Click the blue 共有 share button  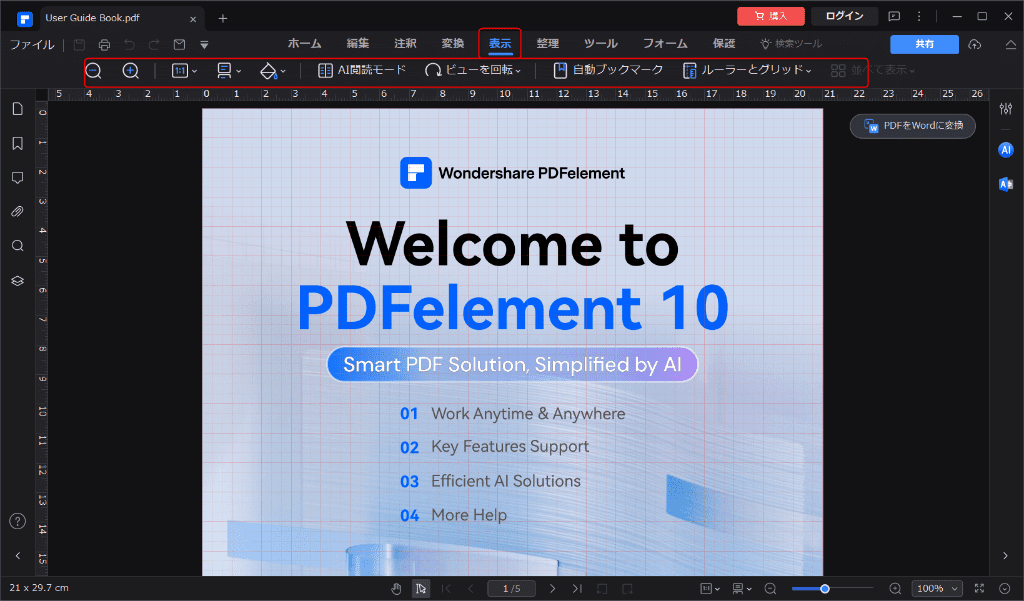click(924, 44)
